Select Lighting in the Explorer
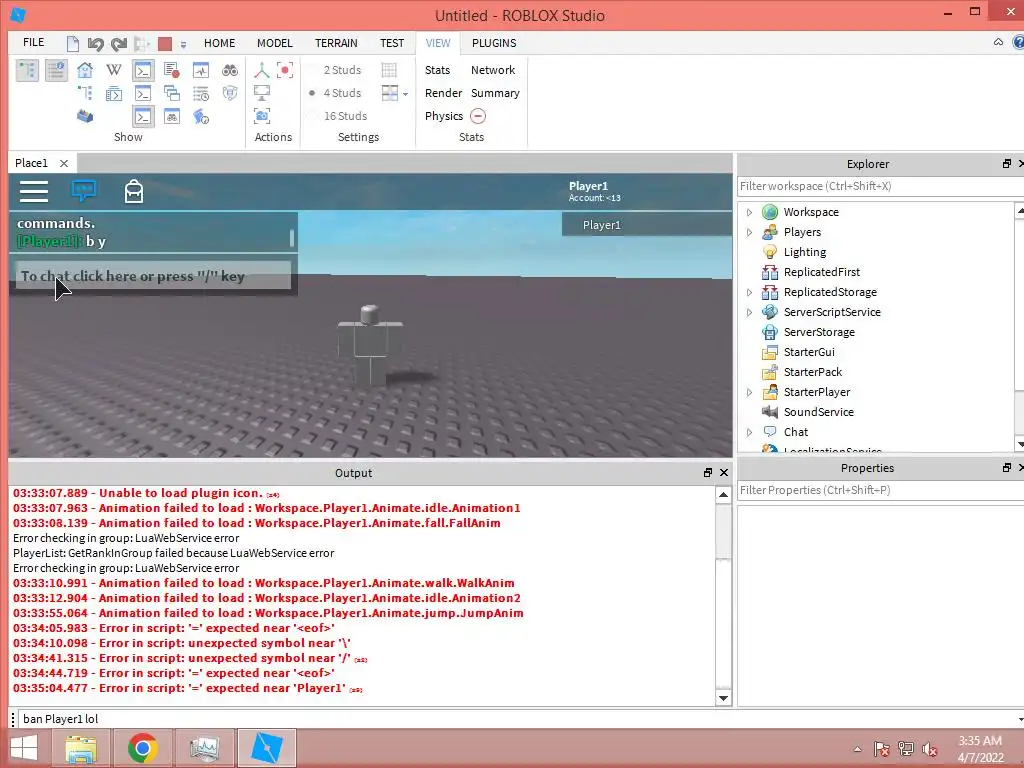The width and height of the screenshot is (1024, 768). (x=805, y=252)
